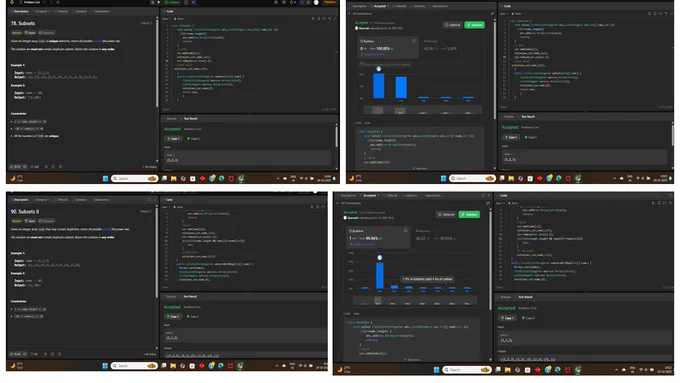Click the nums input field in the 78. Subsets description test result
680x383 pixels.
pyautogui.click(x=247, y=158)
